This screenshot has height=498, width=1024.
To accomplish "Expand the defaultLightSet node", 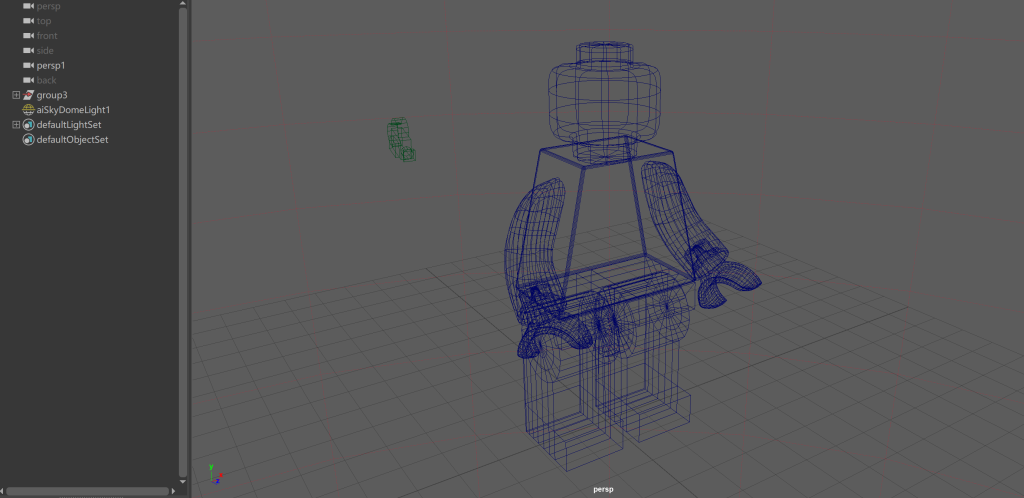I will tap(16, 125).
